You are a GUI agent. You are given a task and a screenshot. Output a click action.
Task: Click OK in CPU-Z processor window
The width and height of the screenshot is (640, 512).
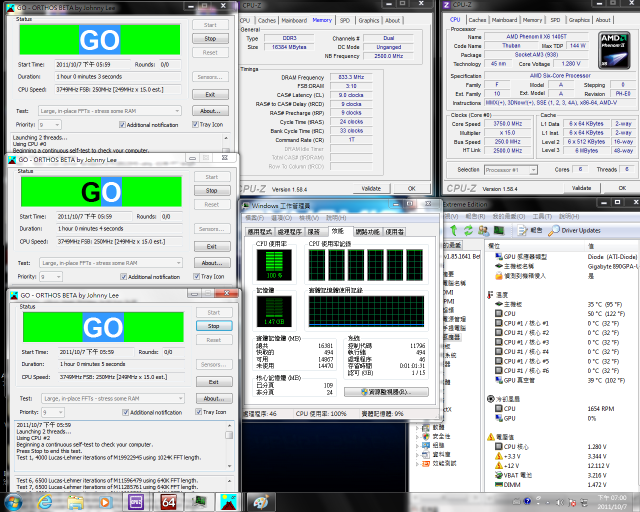coord(622,188)
